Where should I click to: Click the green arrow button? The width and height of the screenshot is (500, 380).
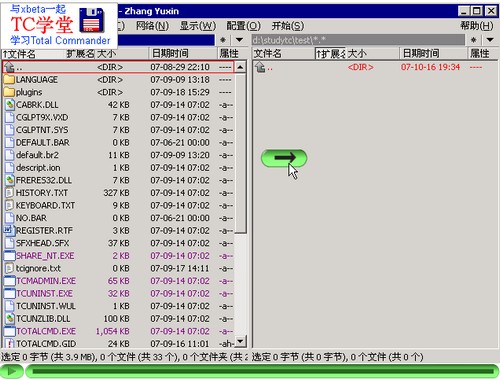click(x=284, y=158)
